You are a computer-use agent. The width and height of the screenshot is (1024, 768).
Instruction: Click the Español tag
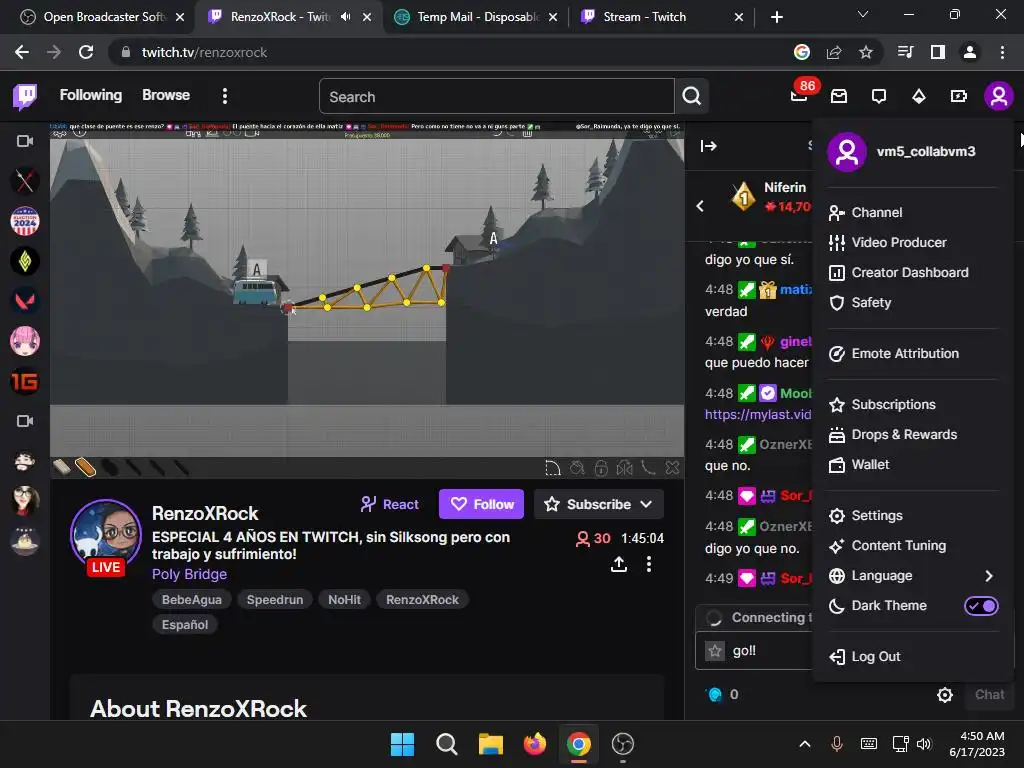(x=185, y=625)
